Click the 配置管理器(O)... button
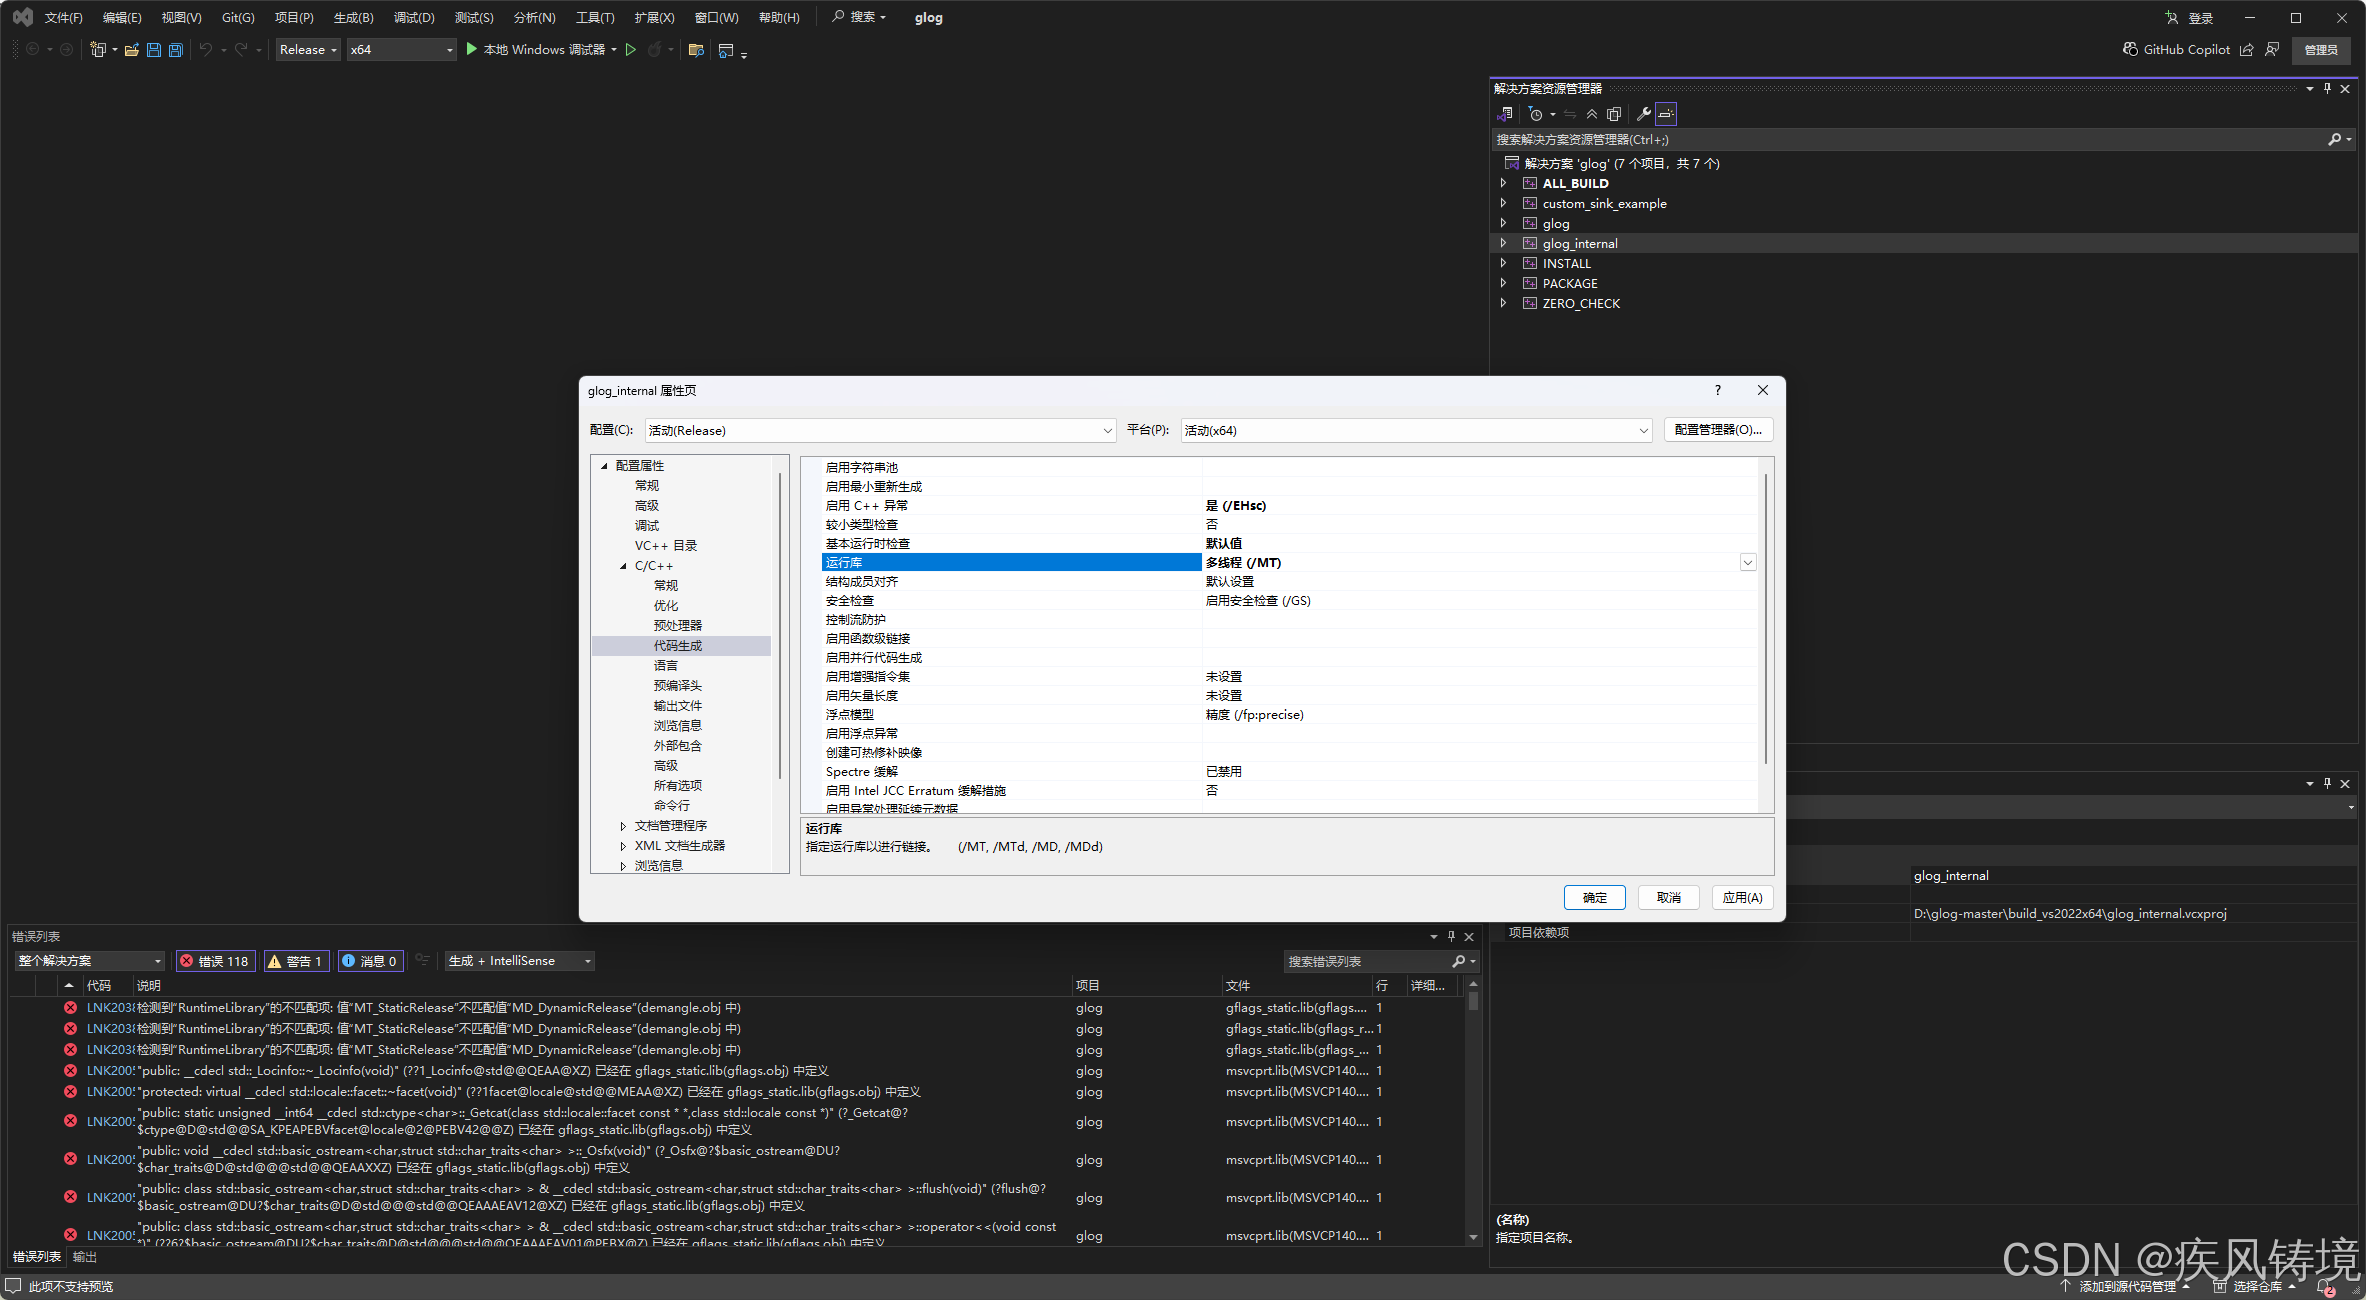 pyautogui.click(x=1717, y=430)
